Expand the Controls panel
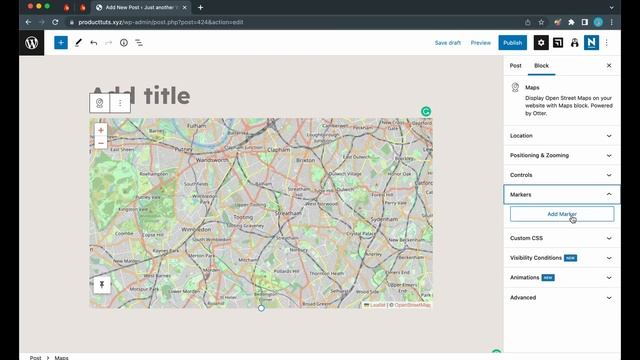 [562, 175]
